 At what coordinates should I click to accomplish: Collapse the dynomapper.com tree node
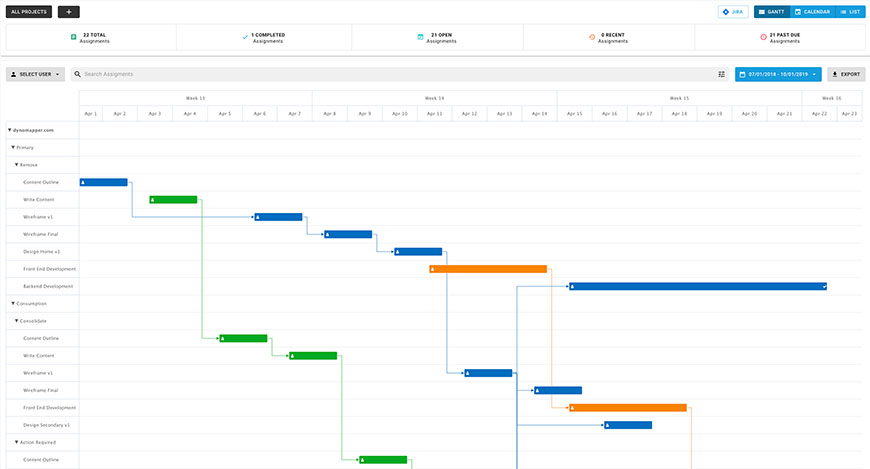click(10, 130)
